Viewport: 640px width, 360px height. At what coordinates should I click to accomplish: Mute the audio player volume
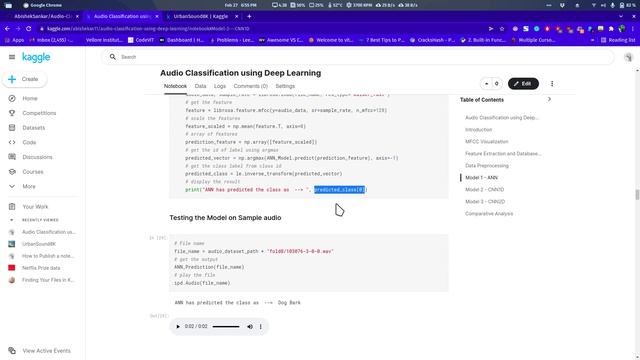pos(250,327)
